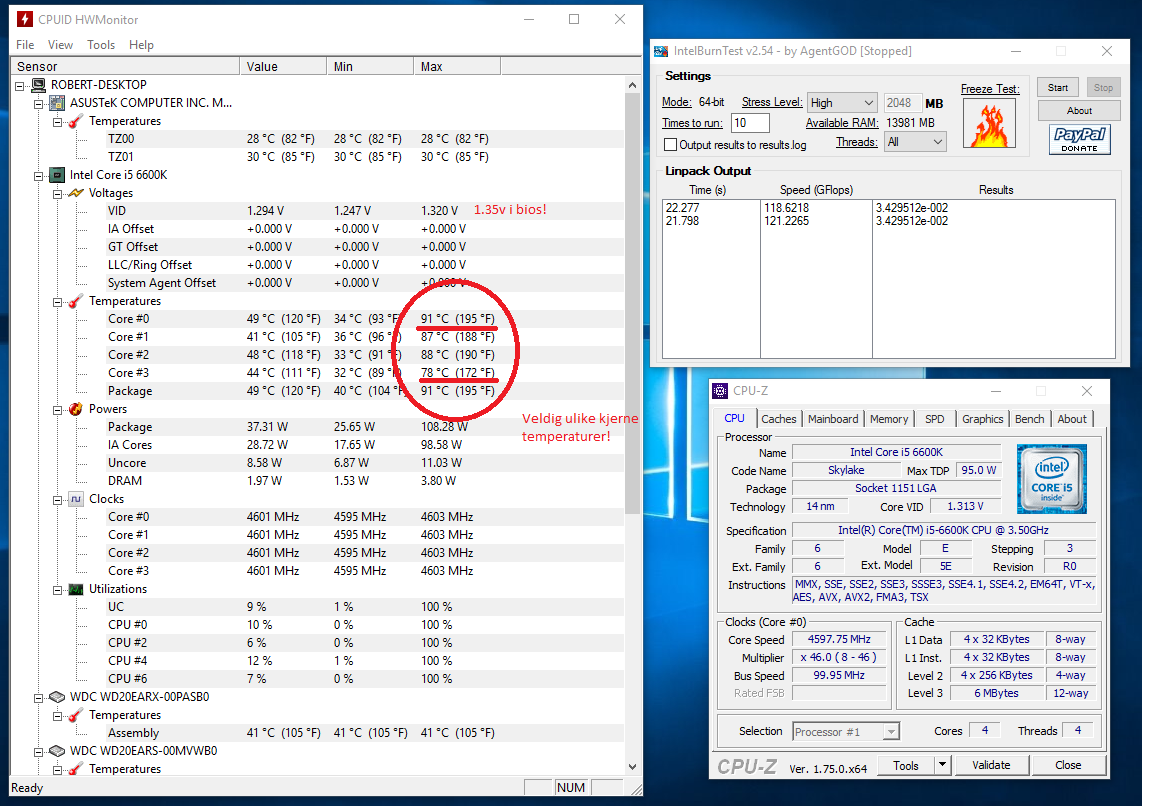Viewport: 1152px width, 806px height.
Task: Collapse the WDC WD20EARX-00PASB0 node
Action: (38, 698)
